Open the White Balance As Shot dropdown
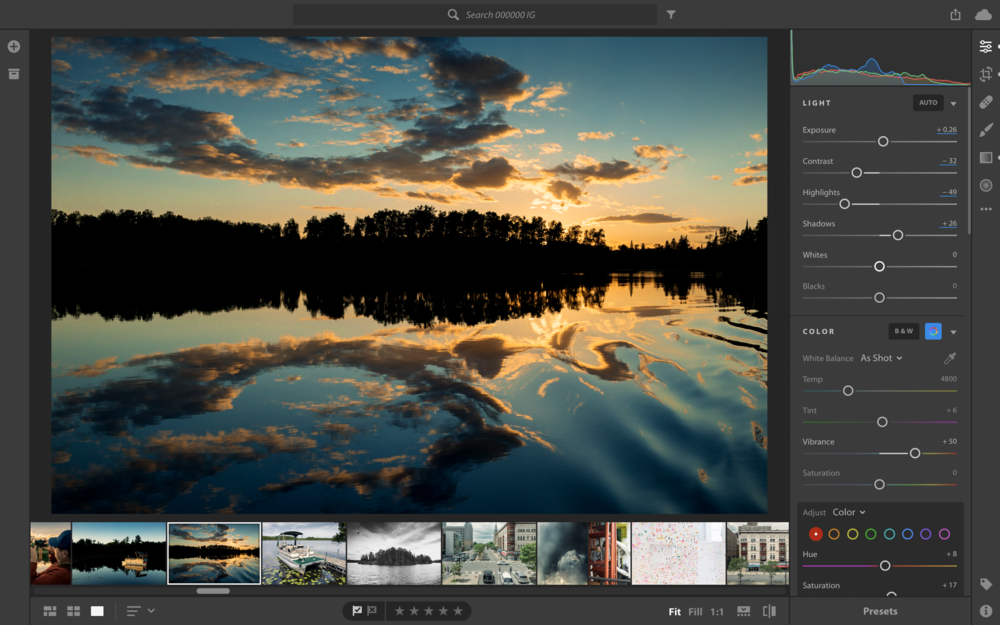The width and height of the screenshot is (1000, 625). tap(882, 358)
